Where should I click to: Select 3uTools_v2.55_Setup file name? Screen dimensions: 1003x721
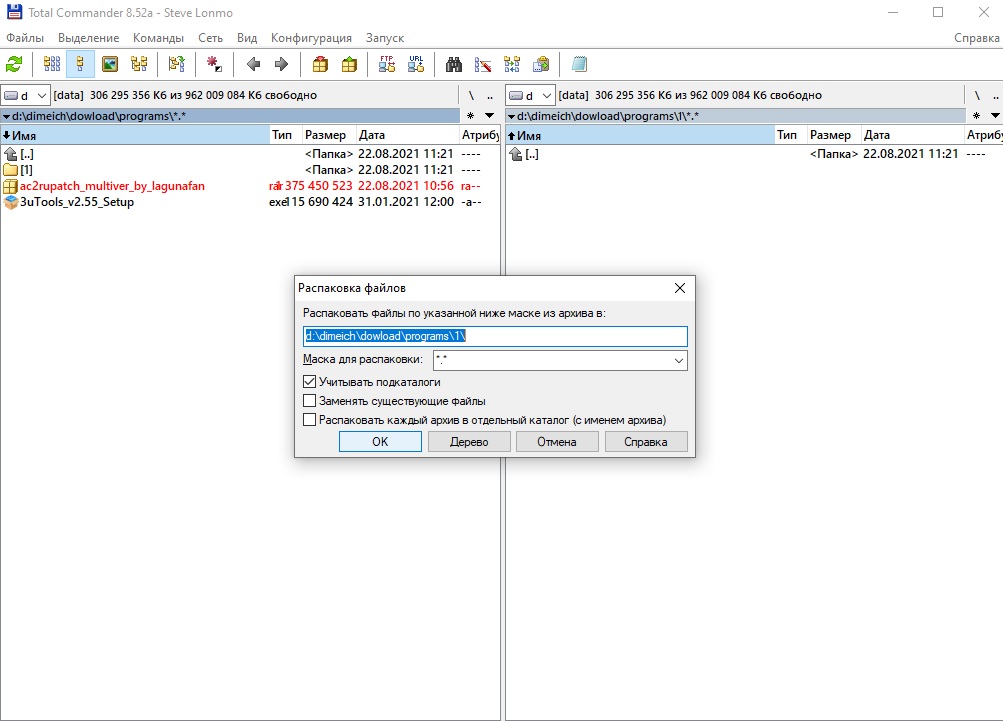click(x=77, y=202)
